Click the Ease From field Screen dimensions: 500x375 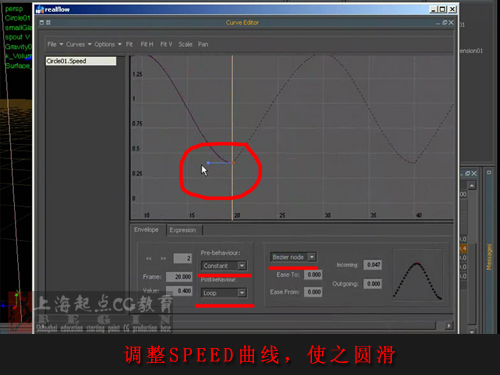[x=313, y=292]
